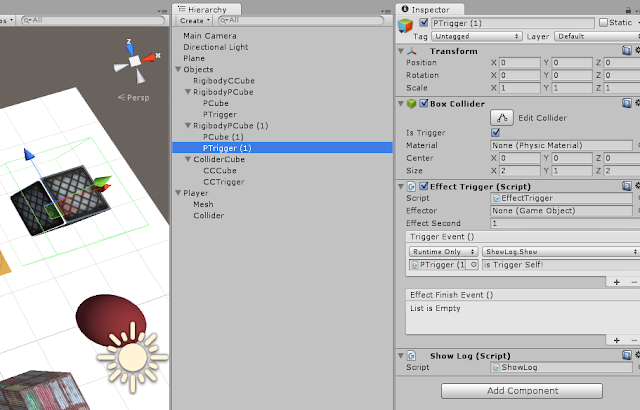Click the object picker circle beside PTrigger (1 field
The image size is (640, 410).
(x=473, y=265)
